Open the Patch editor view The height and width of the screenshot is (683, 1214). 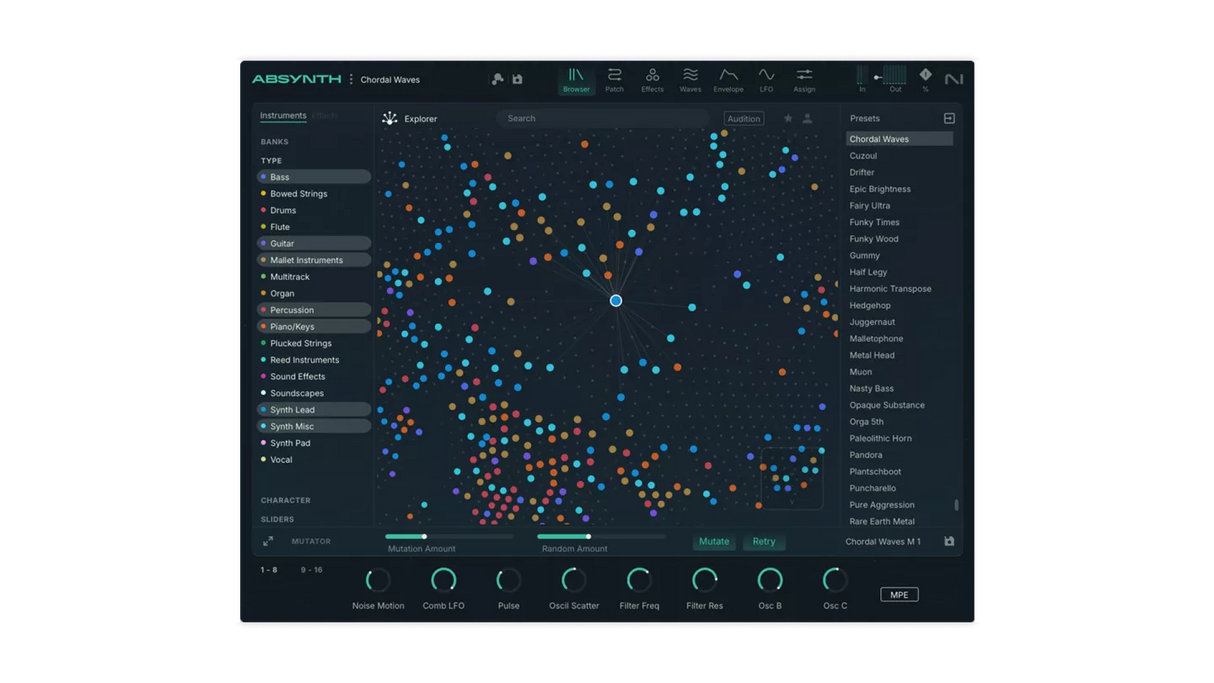[614, 79]
